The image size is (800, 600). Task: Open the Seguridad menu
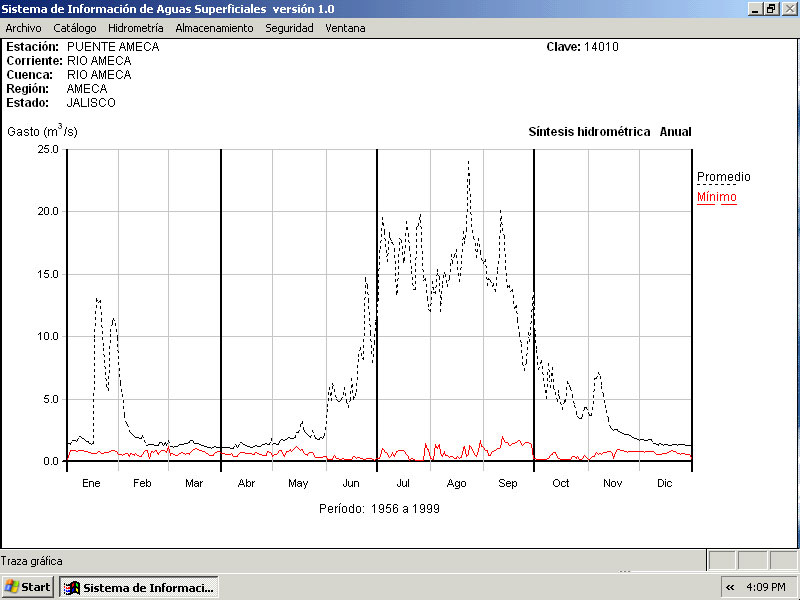coord(289,28)
